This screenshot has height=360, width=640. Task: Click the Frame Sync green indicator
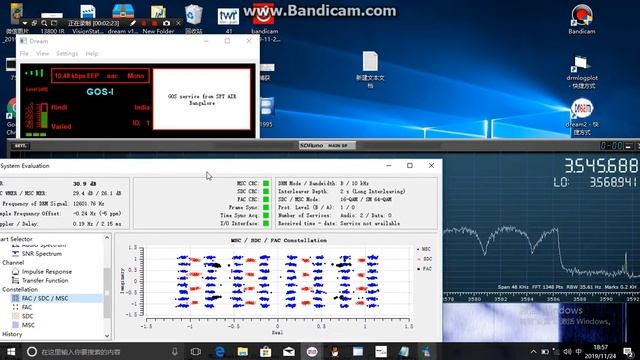[x=266, y=207]
